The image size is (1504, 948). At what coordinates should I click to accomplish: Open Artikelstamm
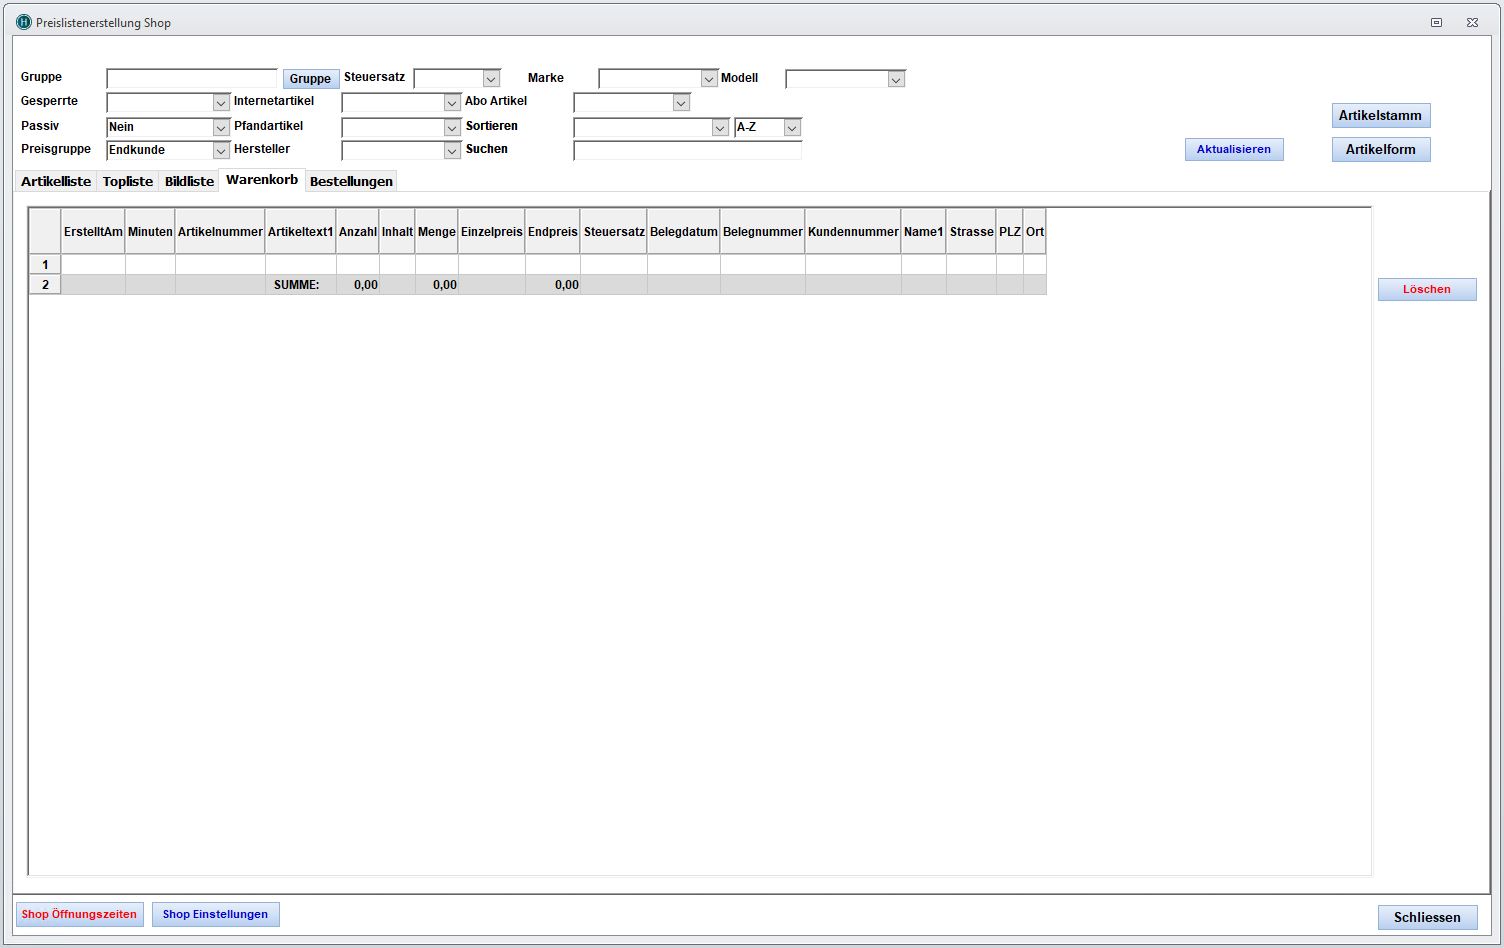click(1380, 116)
